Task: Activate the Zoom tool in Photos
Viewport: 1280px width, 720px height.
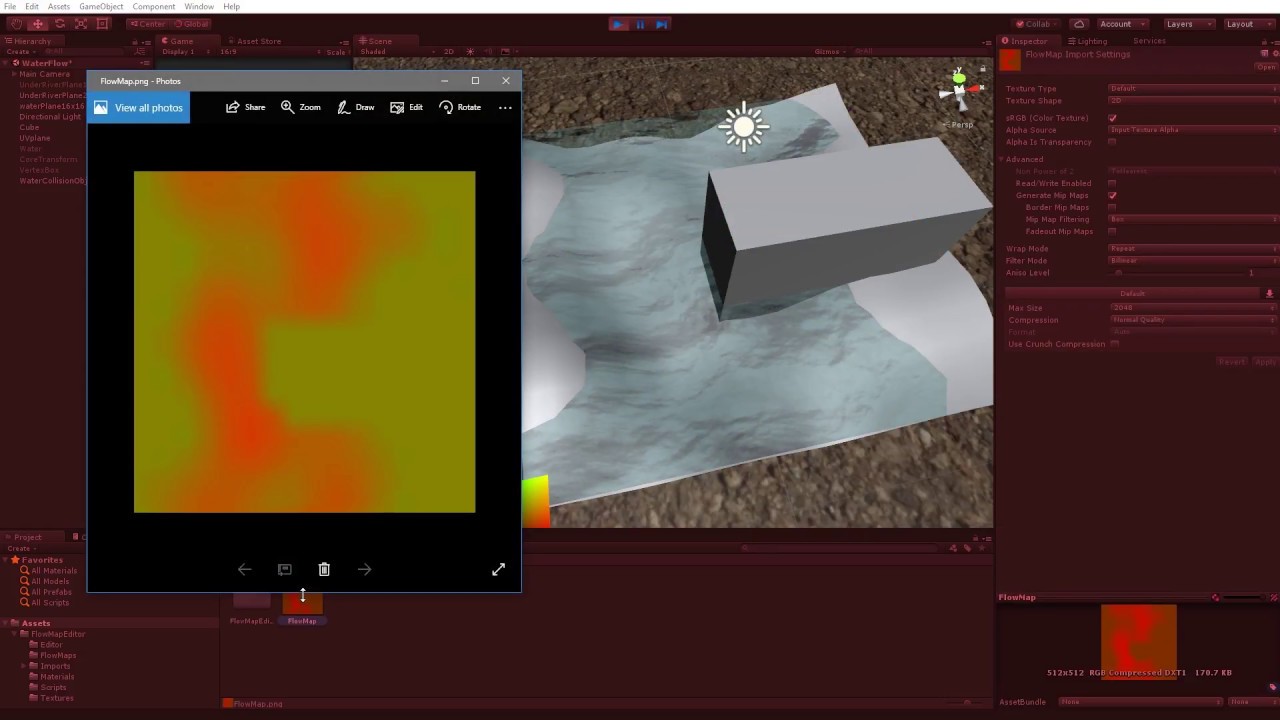Action: coord(300,107)
